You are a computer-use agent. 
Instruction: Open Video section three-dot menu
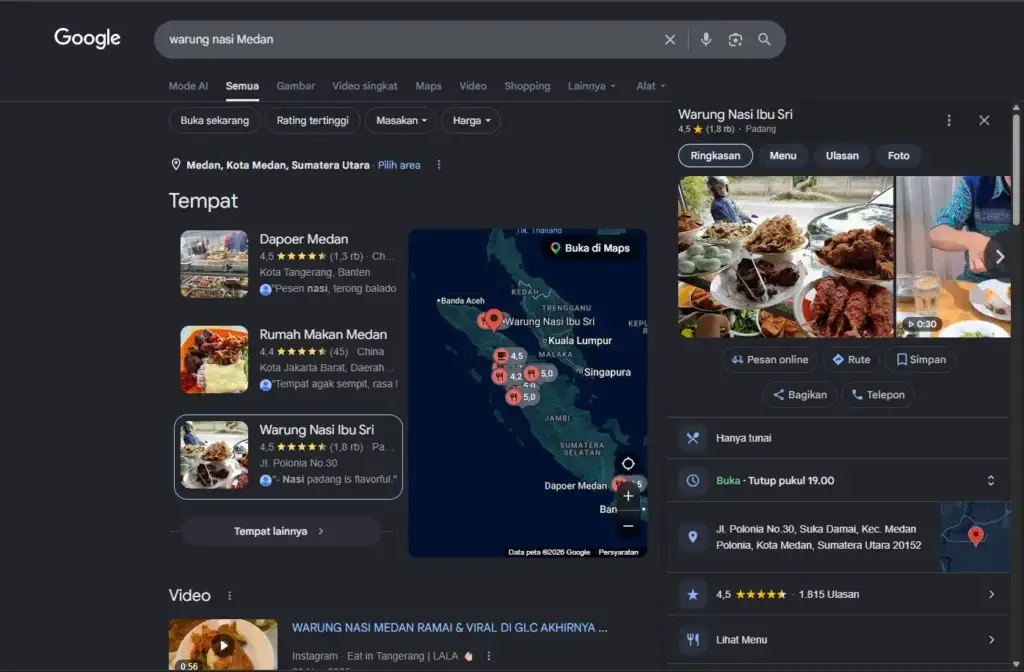pyautogui.click(x=229, y=596)
